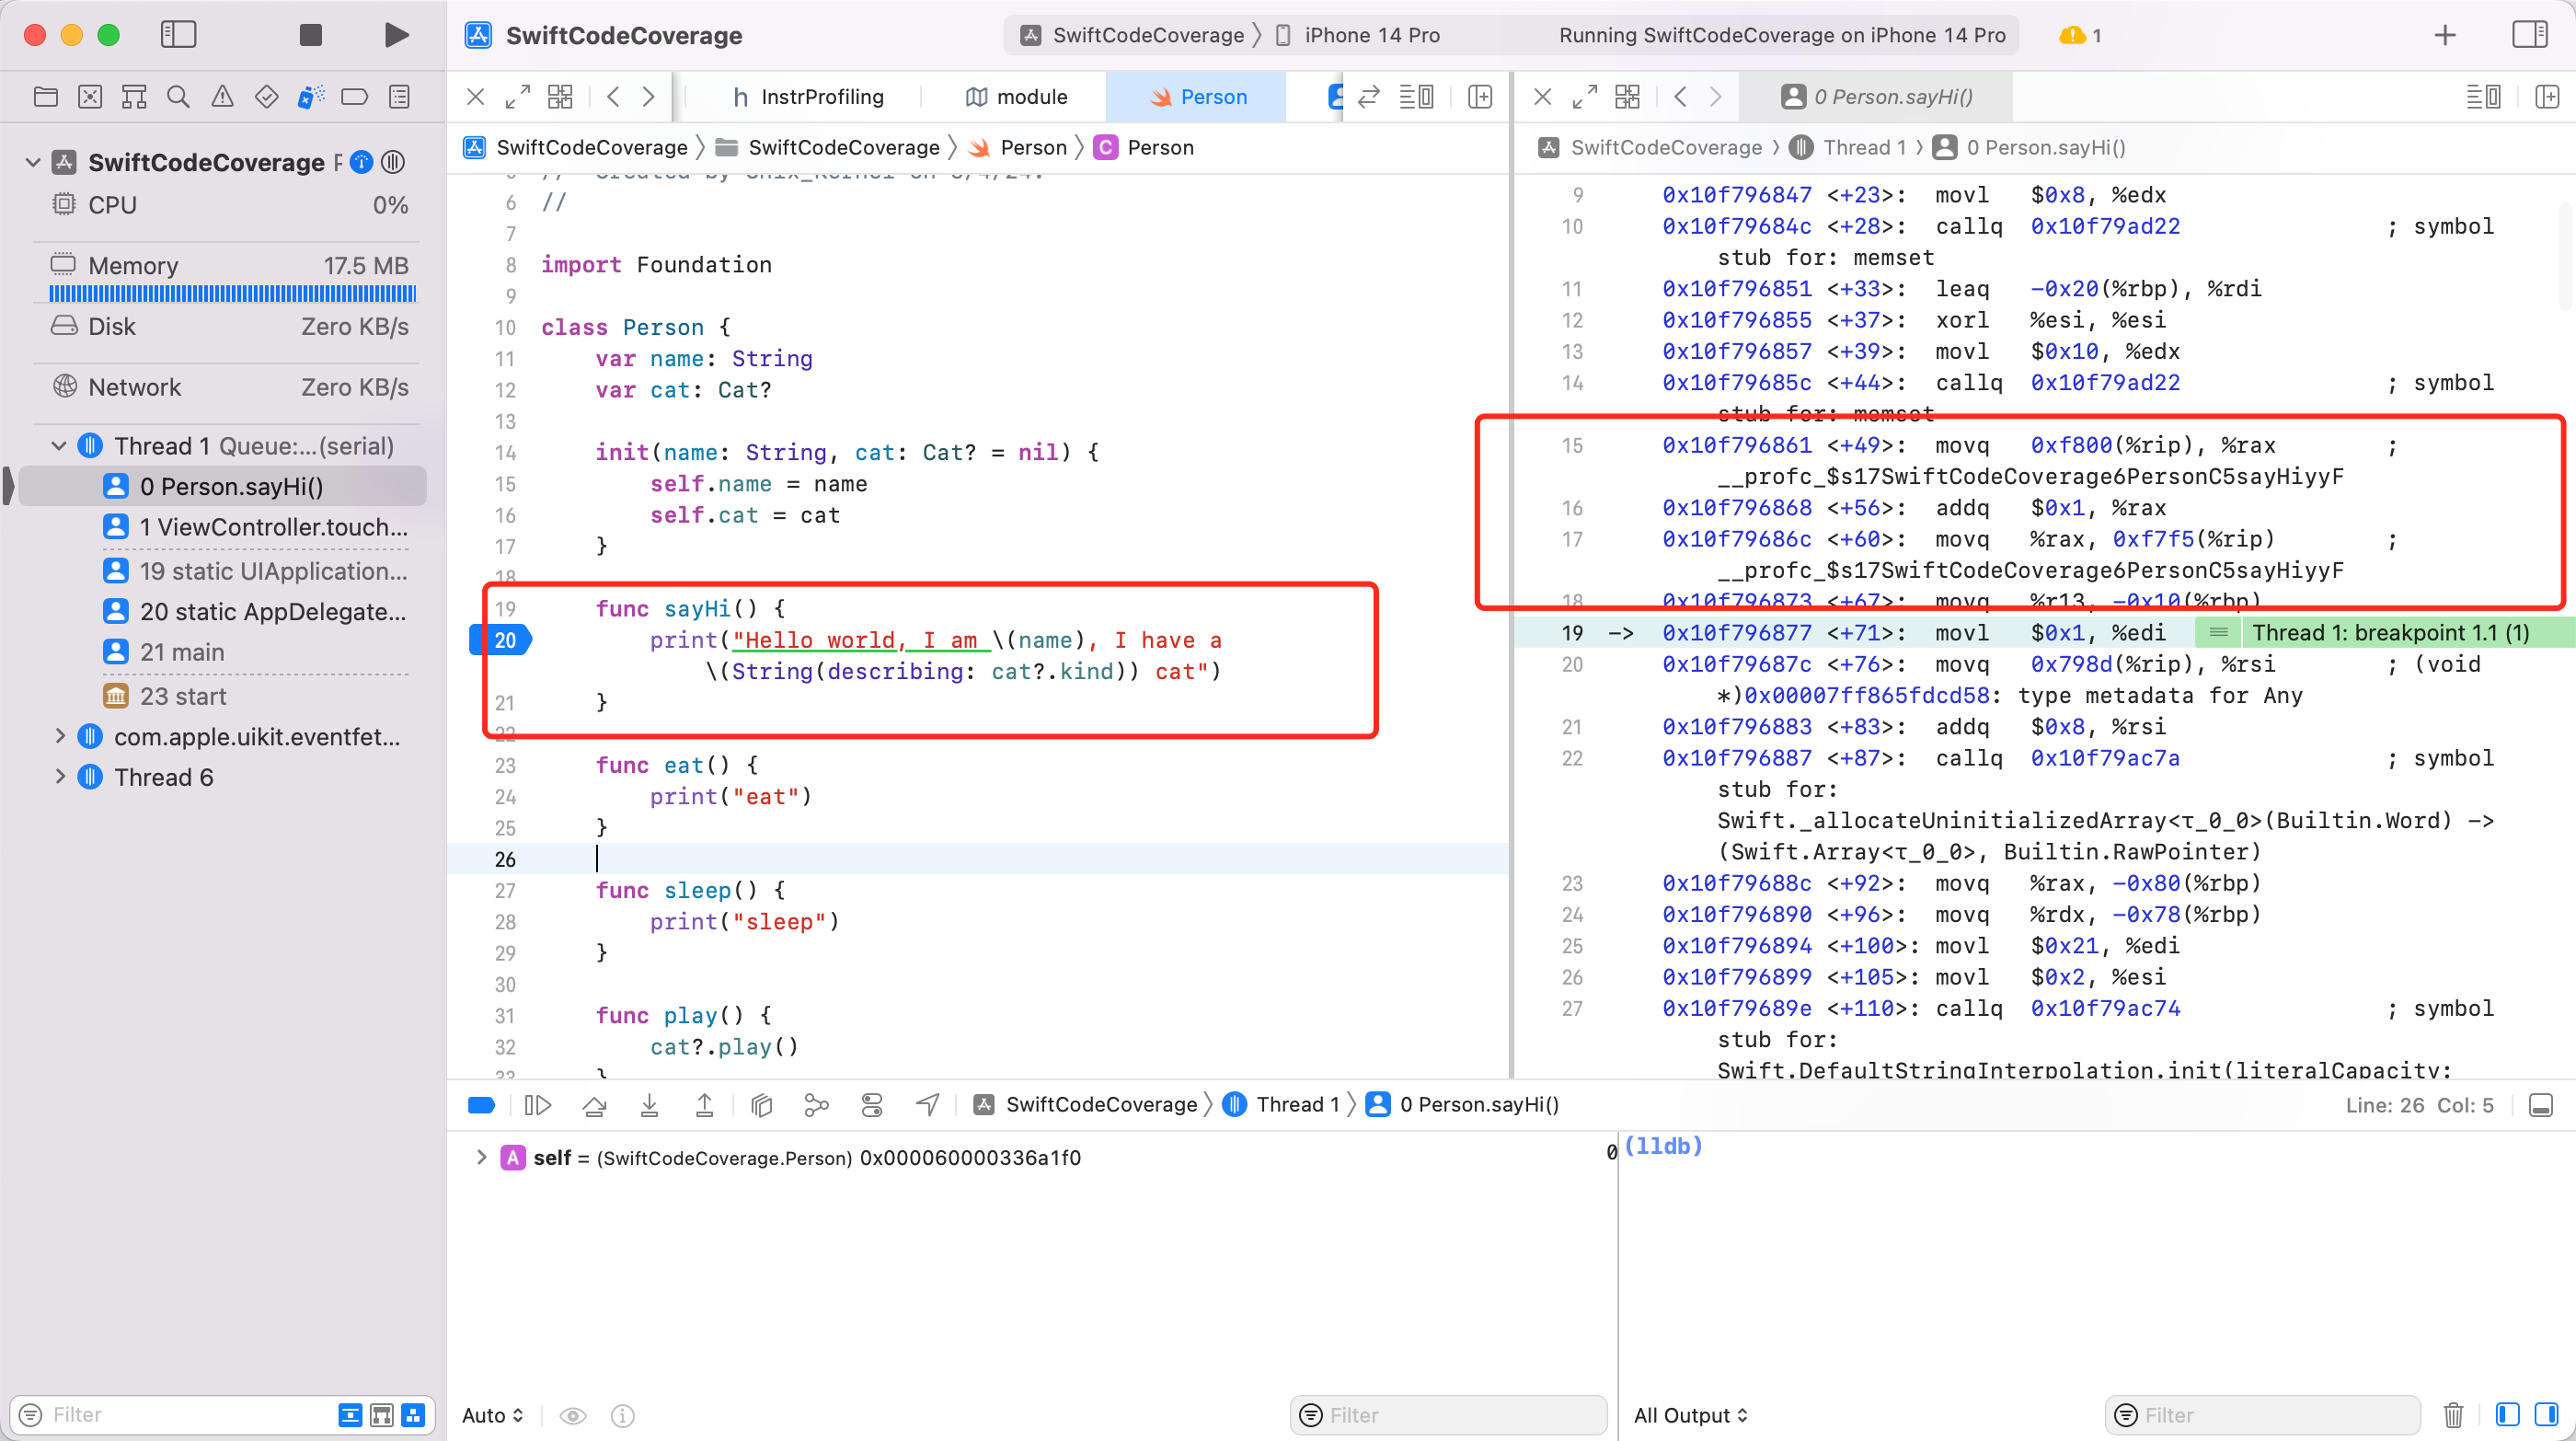This screenshot has height=1441, width=2576.
Task: Open the Debug View Hierarchy tool
Action: click(761, 1104)
